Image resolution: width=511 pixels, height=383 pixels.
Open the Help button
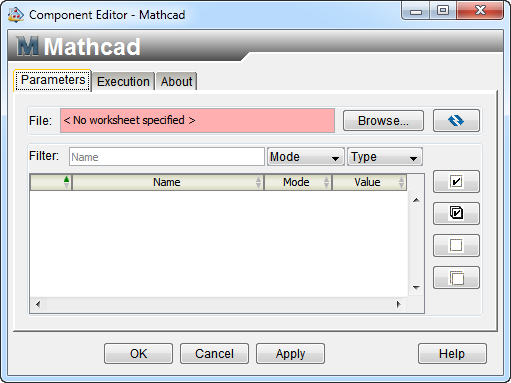point(452,354)
